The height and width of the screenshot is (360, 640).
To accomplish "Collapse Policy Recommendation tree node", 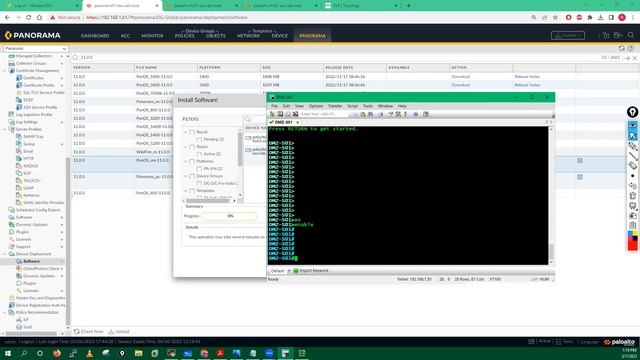I will pos(5,313).
